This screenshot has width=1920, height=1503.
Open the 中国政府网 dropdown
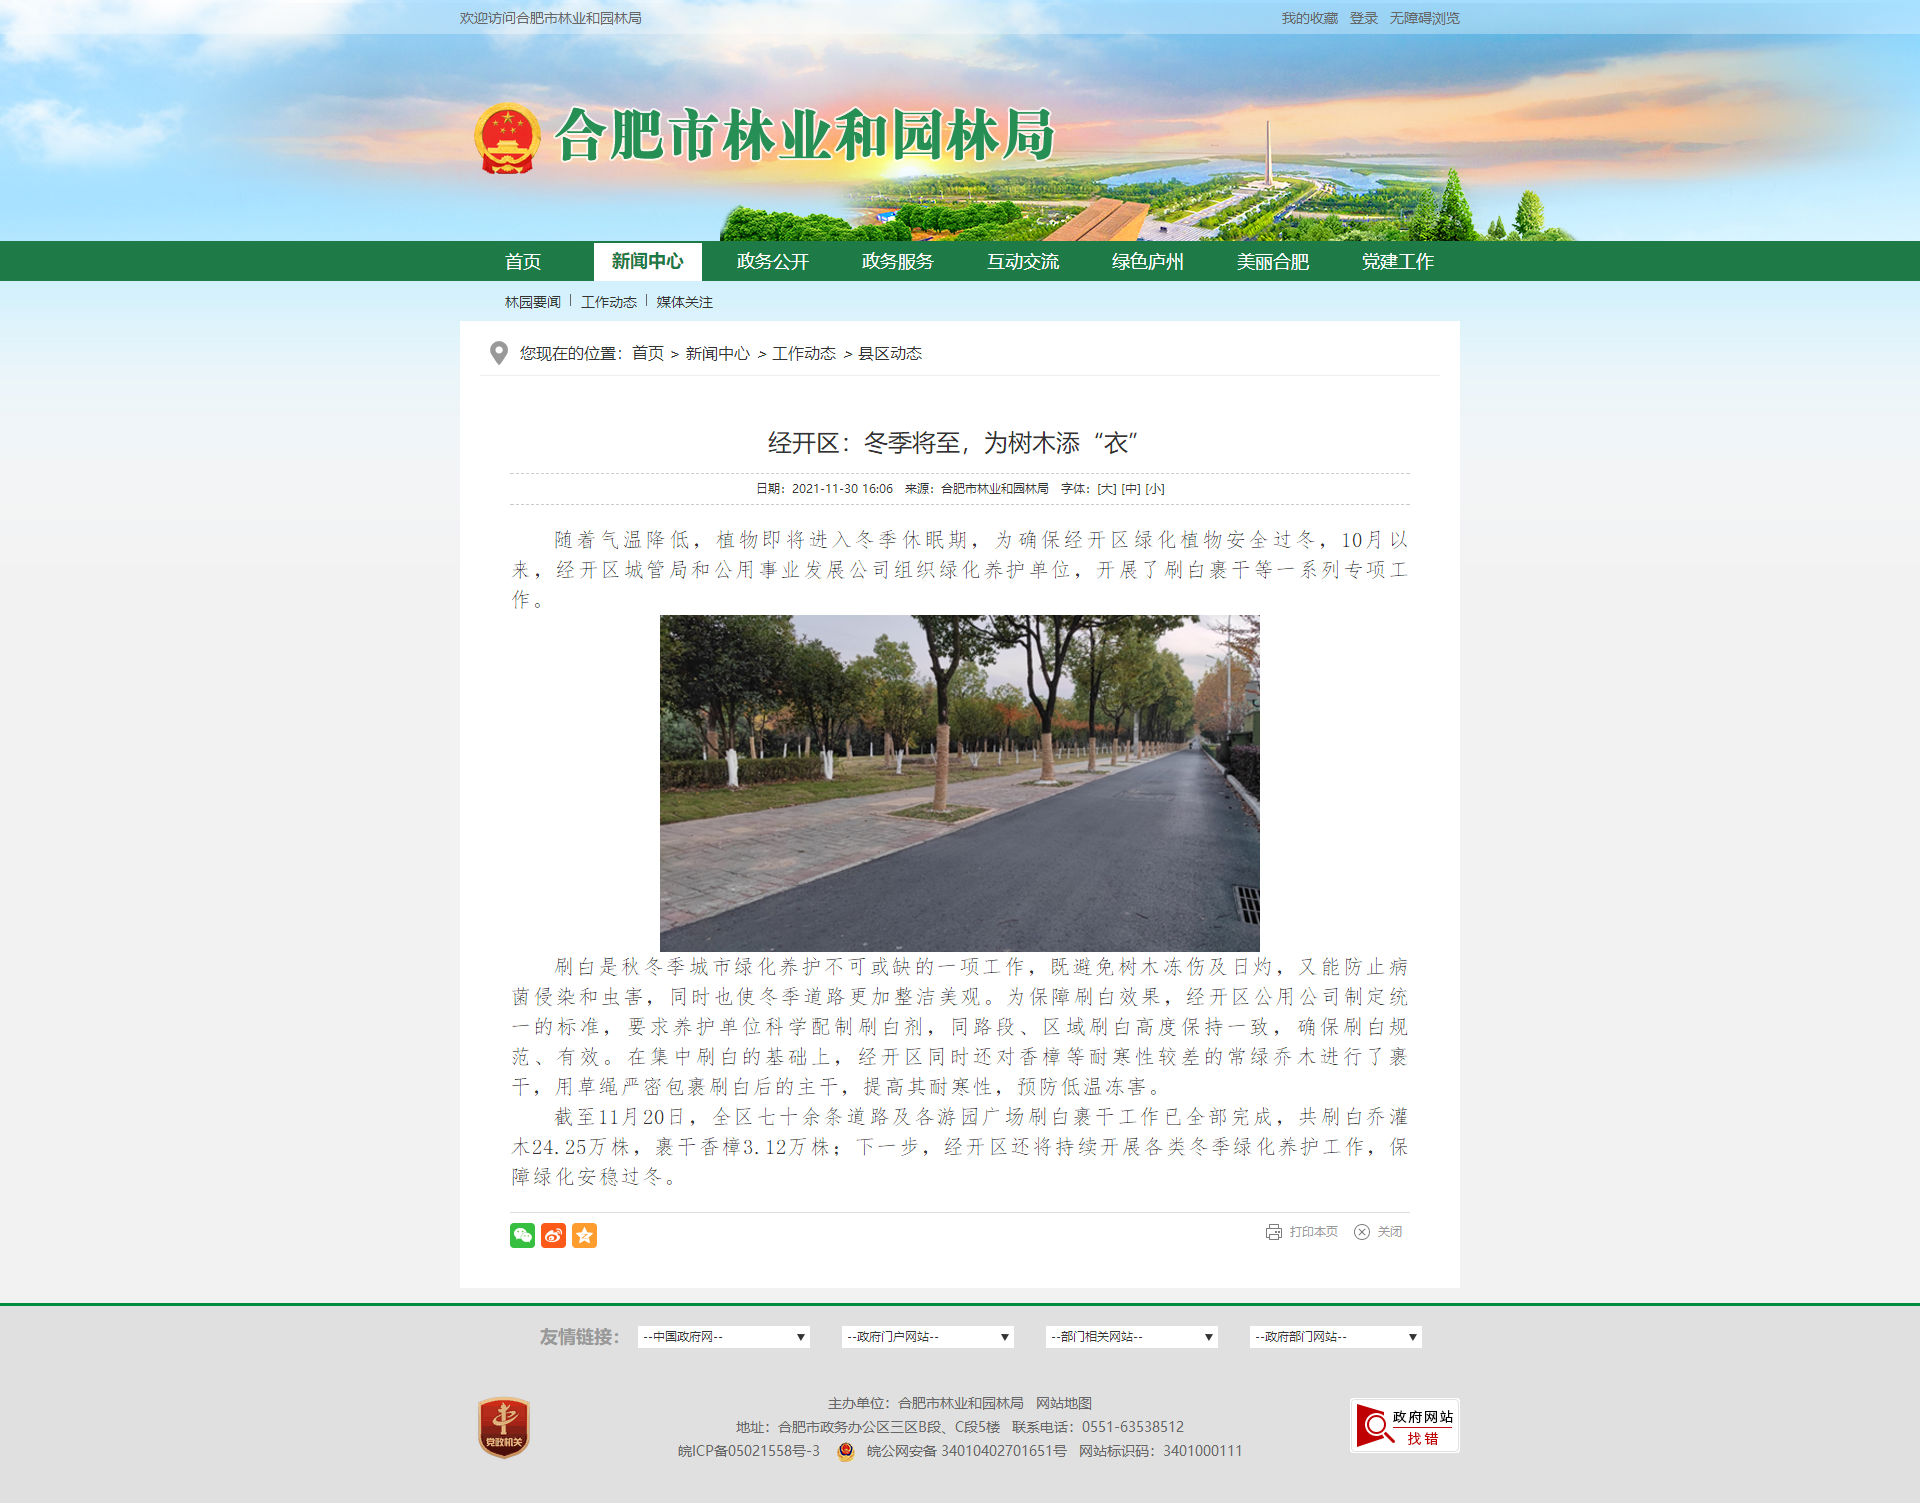(723, 1337)
